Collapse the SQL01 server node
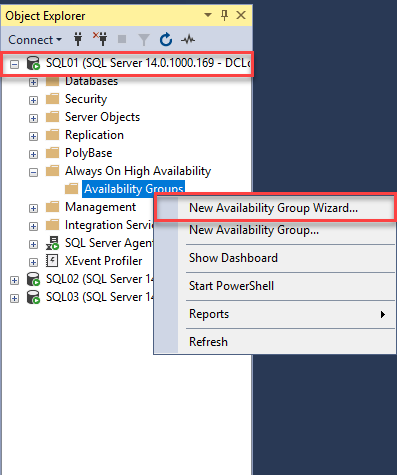This screenshot has width=397, height=475. click(x=14, y=64)
